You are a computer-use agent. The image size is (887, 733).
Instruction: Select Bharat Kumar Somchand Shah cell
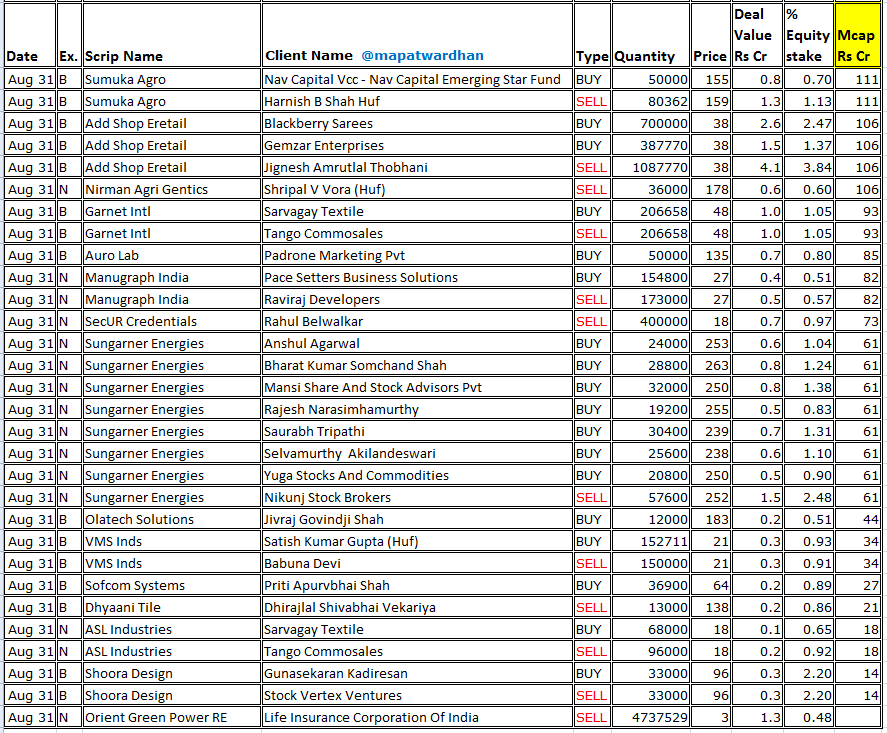pyautogui.click(x=417, y=366)
